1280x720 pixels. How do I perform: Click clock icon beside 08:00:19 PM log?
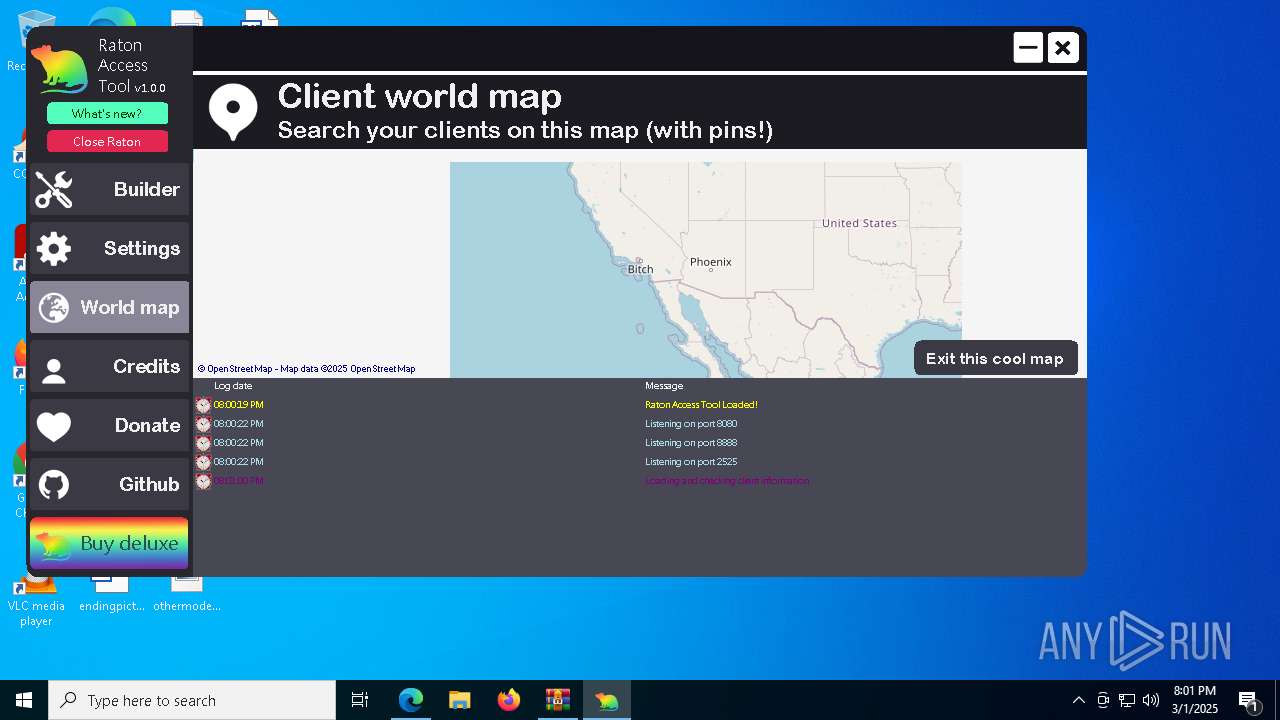coord(203,405)
